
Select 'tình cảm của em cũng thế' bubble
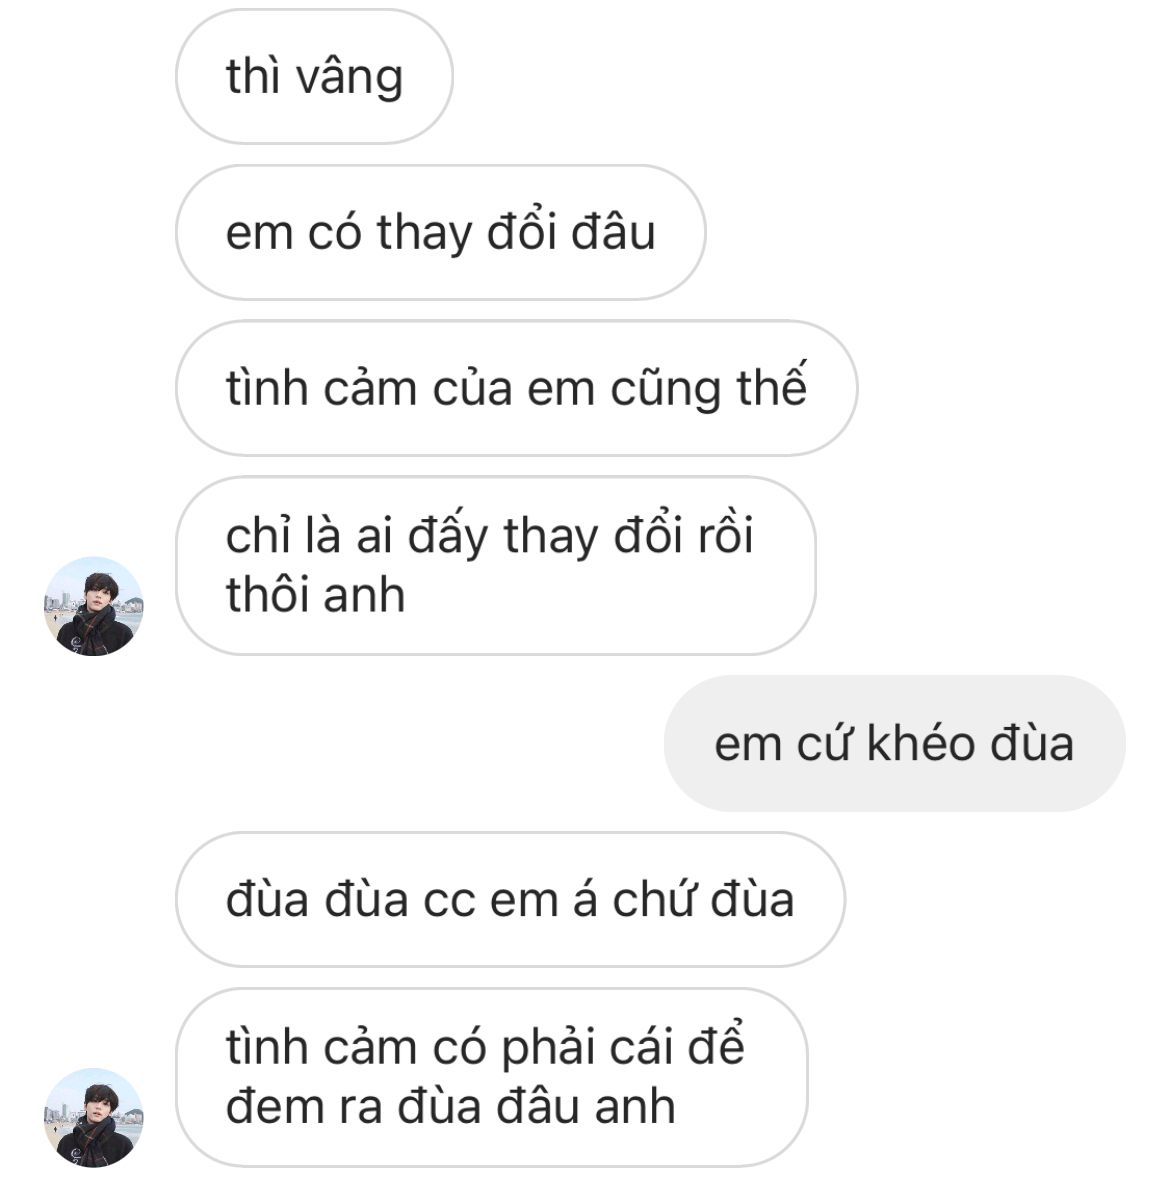[x=516, y=388]
